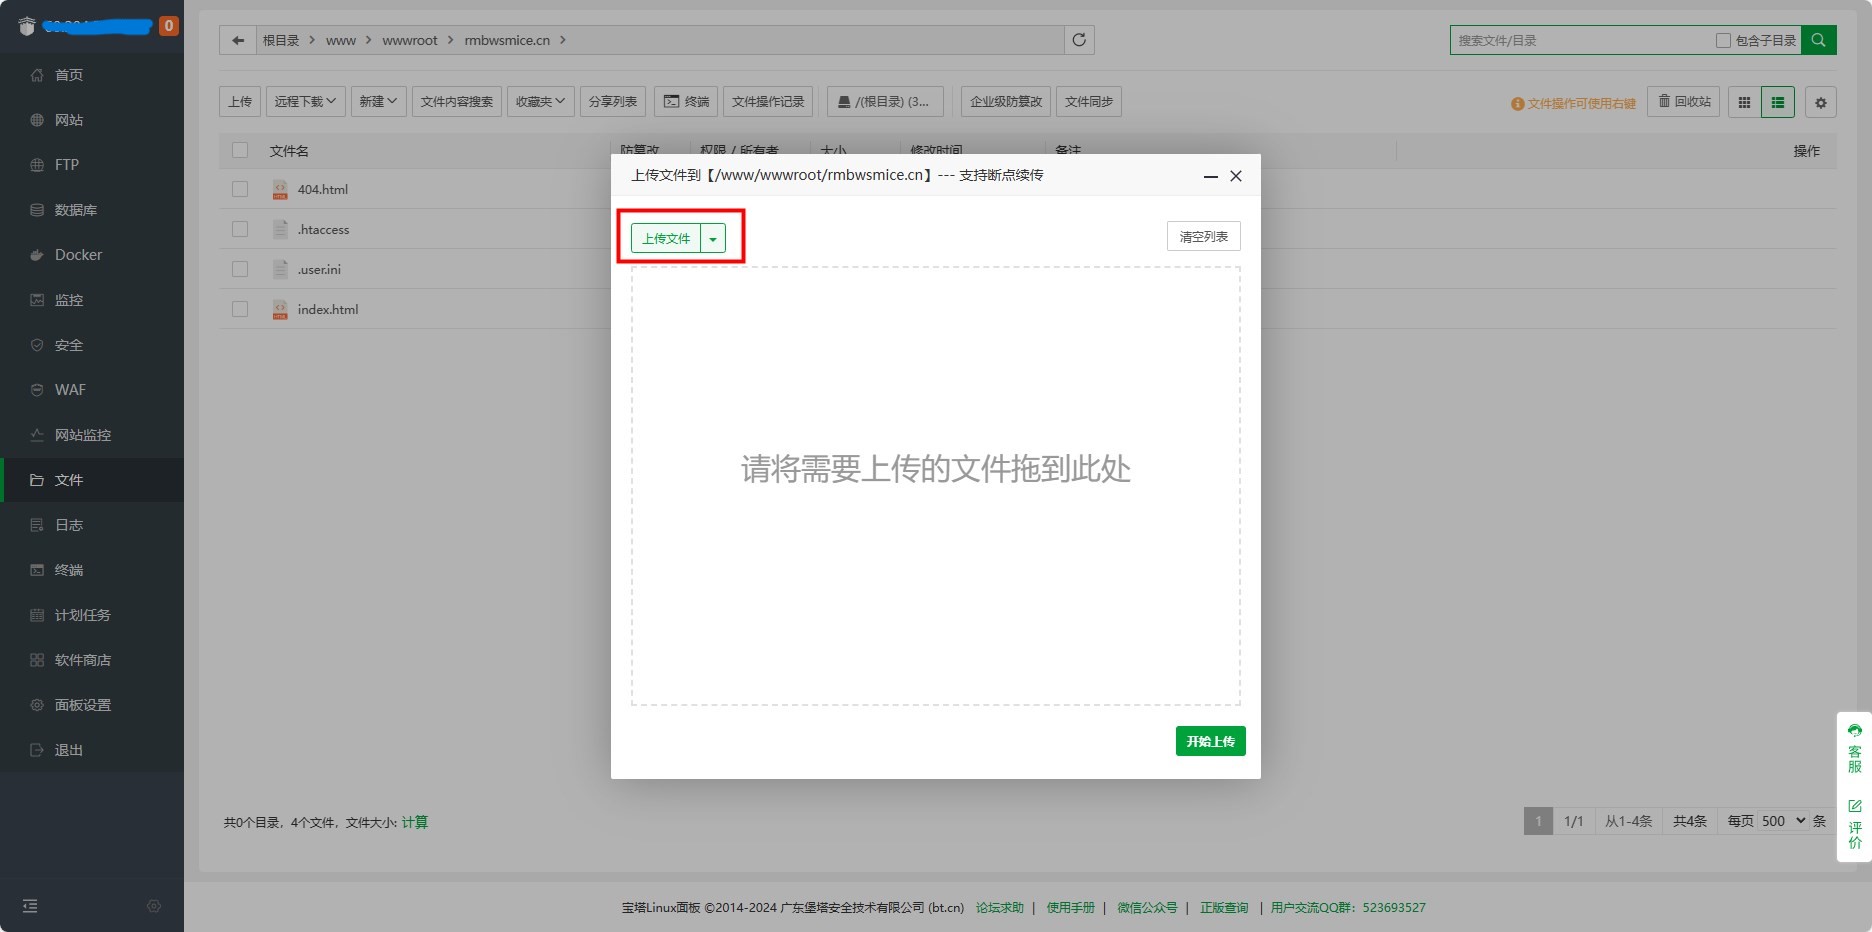Open the /(根目录) disk dropdown
Viewport: 1872px width, 932px height.
885,101
